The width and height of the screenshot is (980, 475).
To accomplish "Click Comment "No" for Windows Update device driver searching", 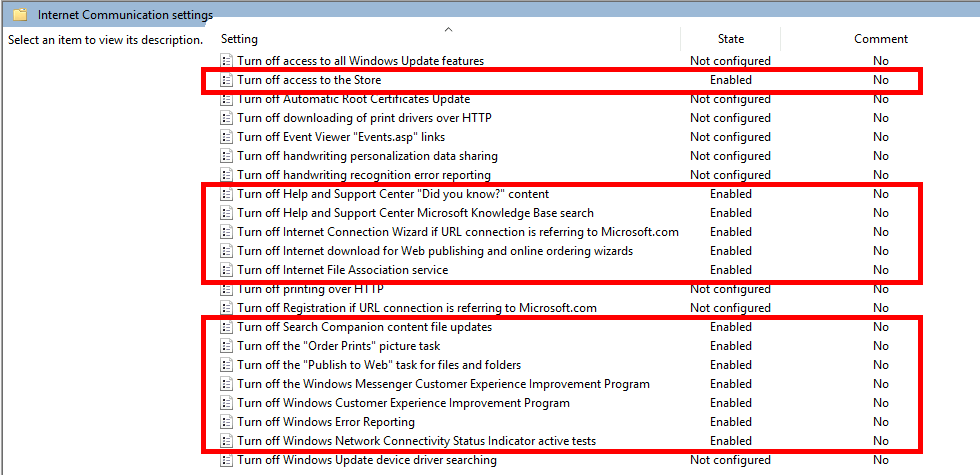I will [881, 460].
